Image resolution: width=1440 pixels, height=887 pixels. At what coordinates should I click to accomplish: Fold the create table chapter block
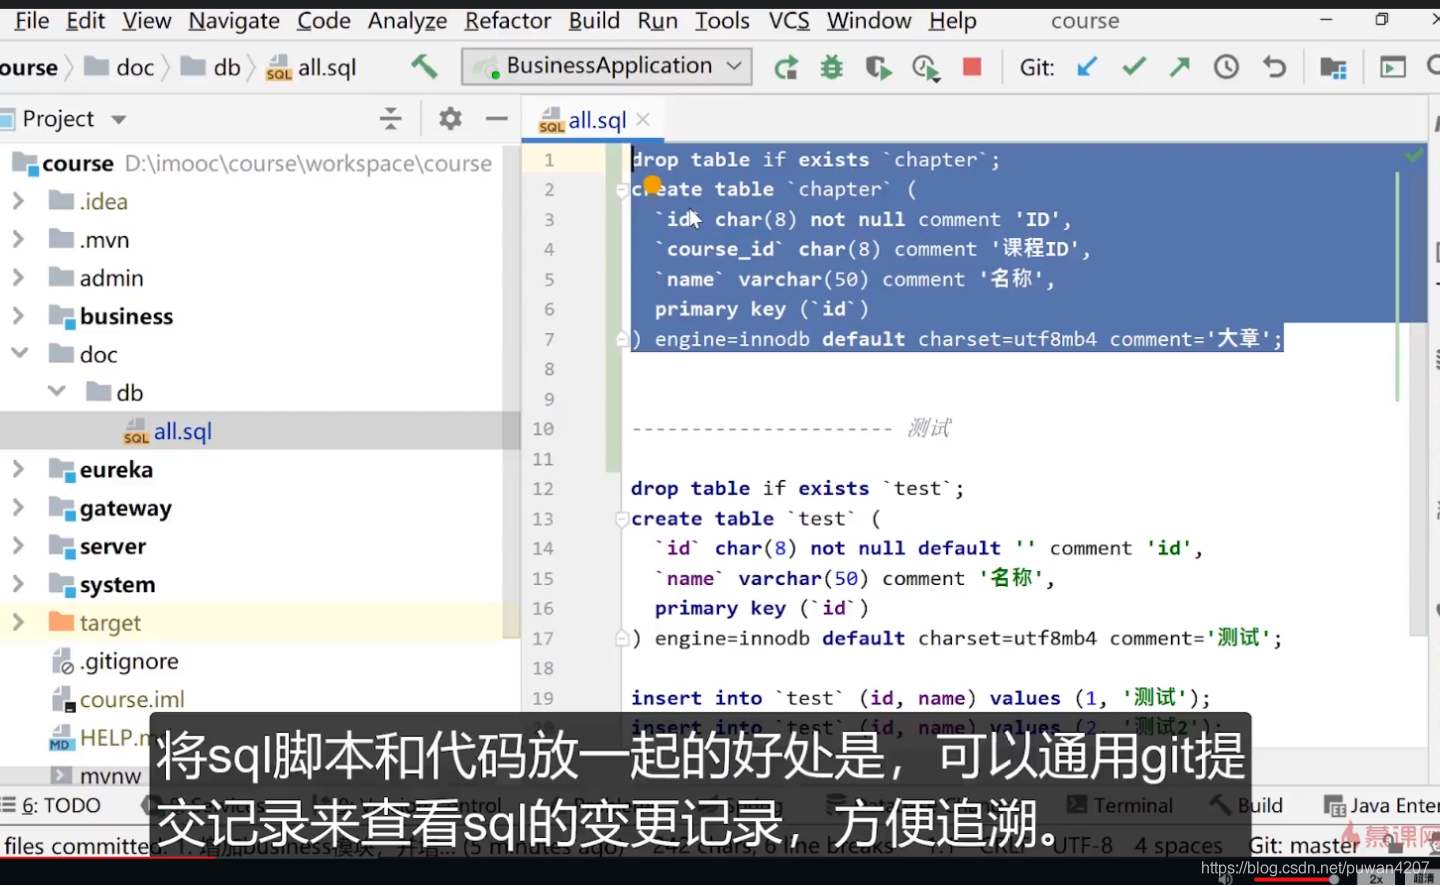click(x=621, y=190)
